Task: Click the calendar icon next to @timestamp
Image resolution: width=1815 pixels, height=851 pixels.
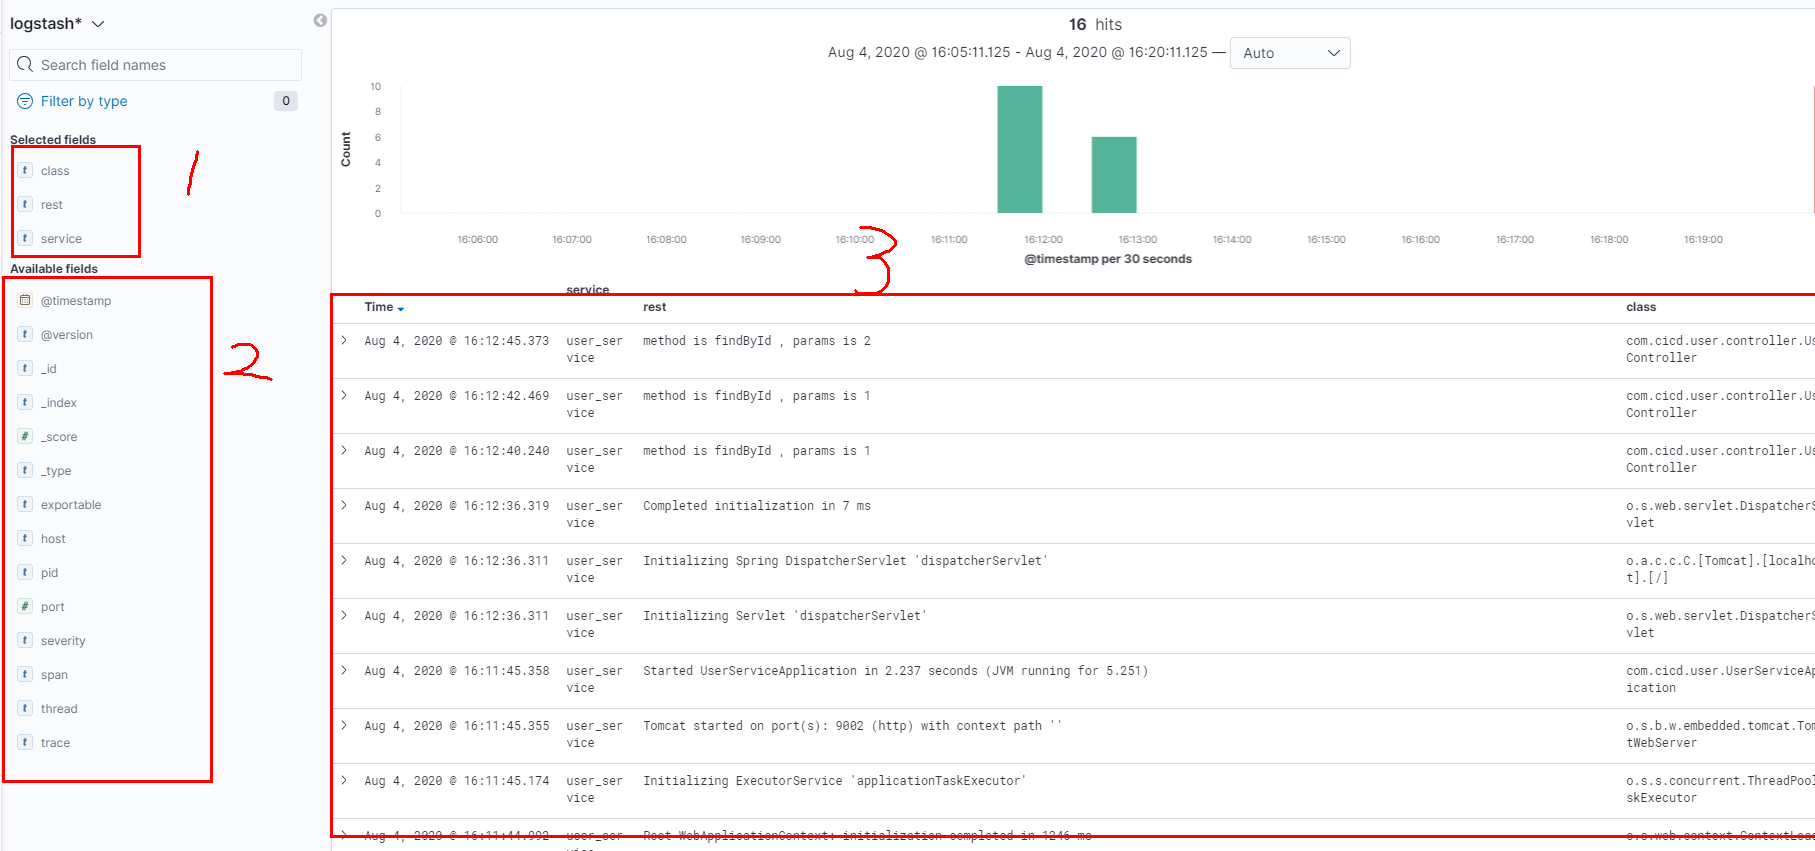Action: pyautogui.click(x=25, y=300)
